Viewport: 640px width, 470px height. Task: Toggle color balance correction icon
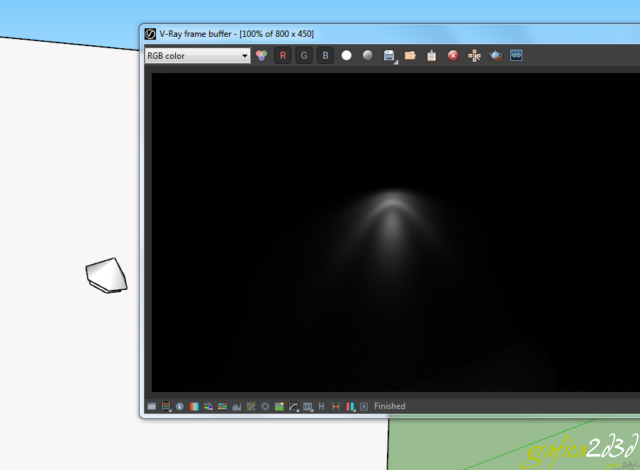(222, 406)
